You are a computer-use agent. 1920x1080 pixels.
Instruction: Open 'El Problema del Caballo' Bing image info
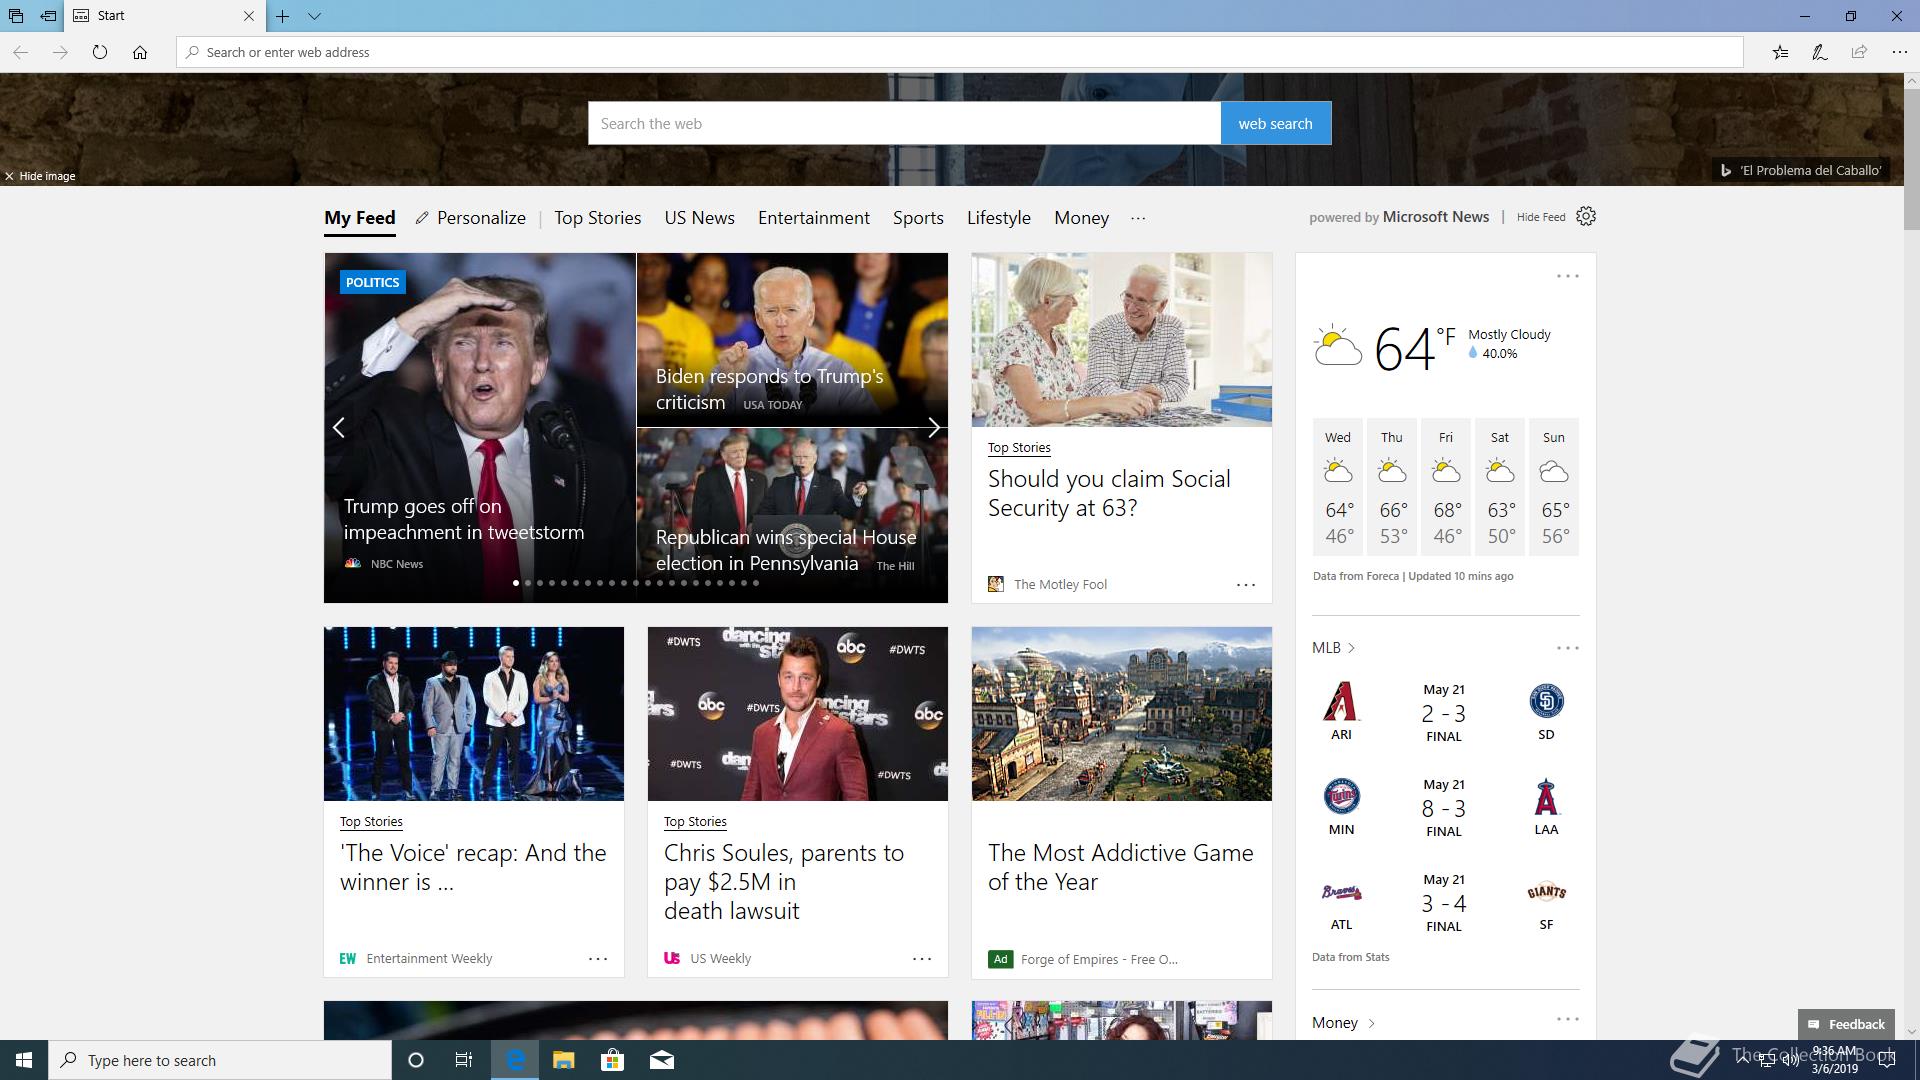(1801, 170)
